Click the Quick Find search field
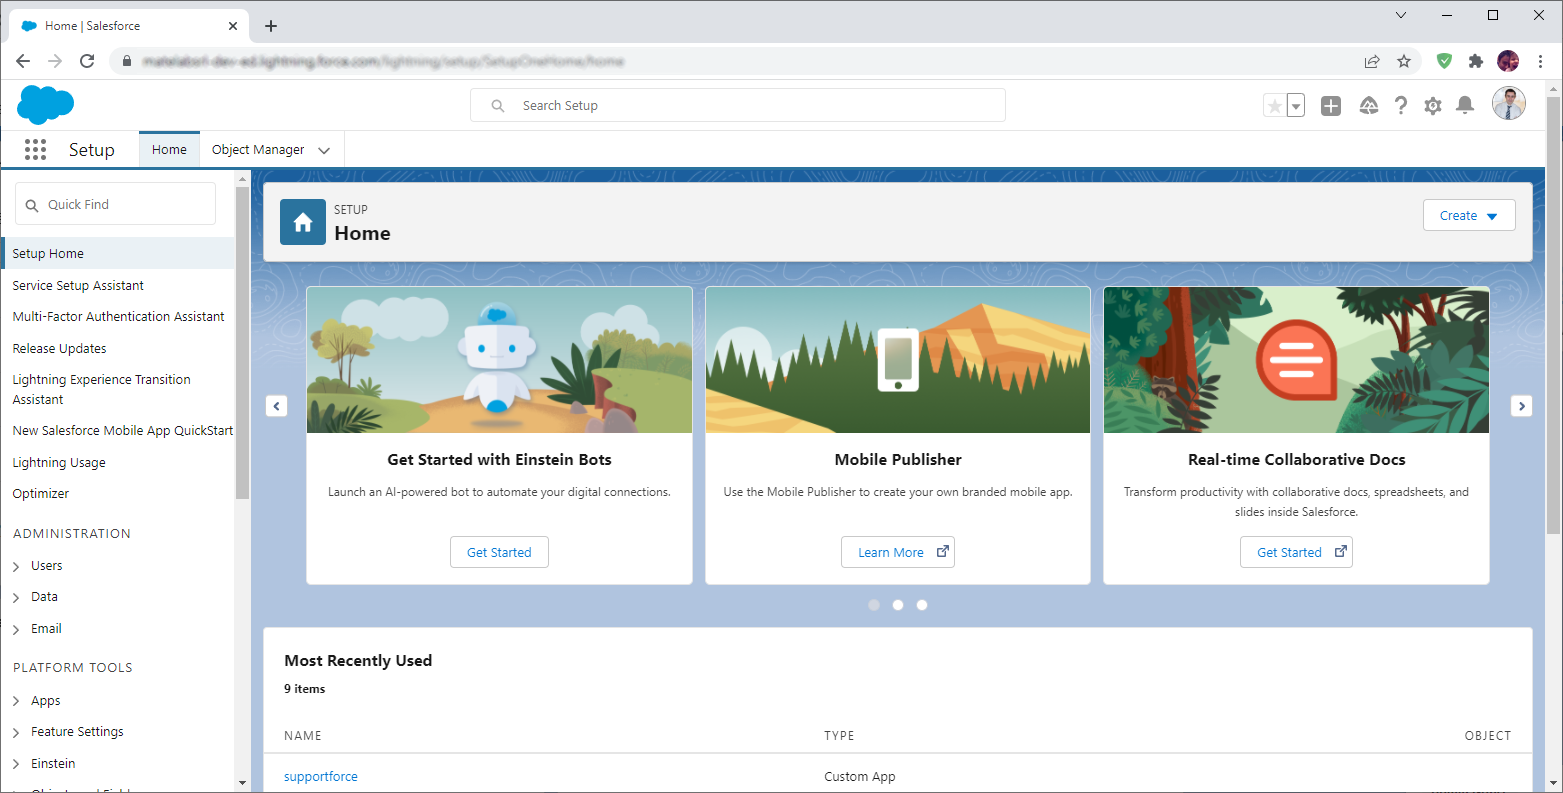This screenshot has height=793, width=1563. pos(116,204)
